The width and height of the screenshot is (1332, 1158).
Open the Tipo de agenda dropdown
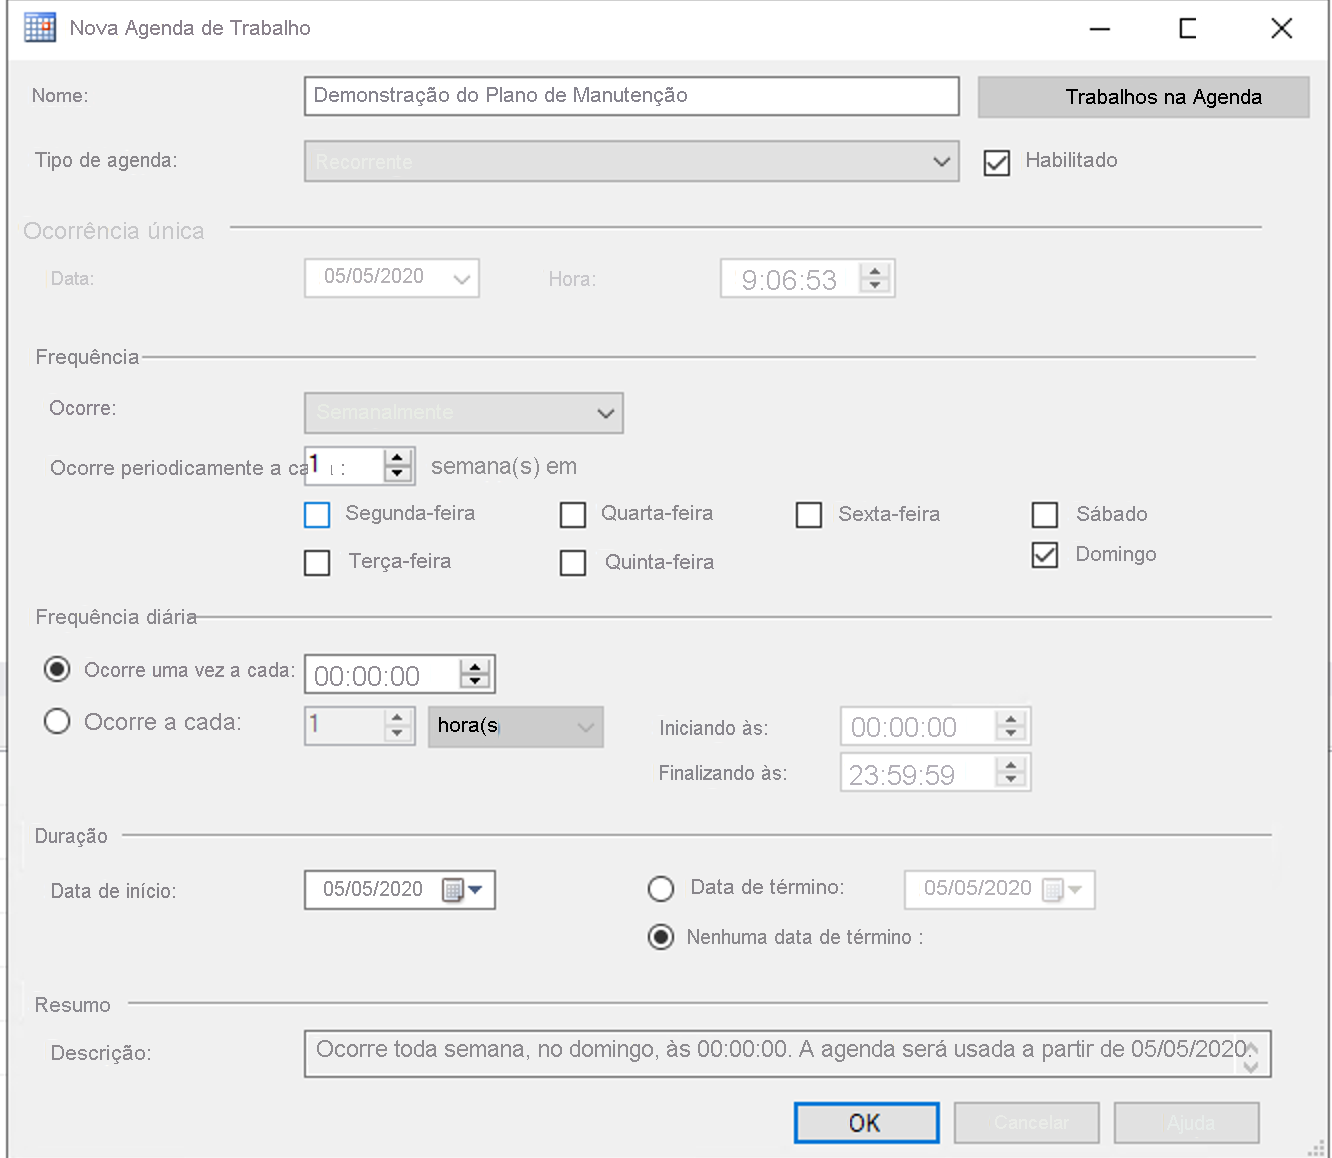click(941, 161)
